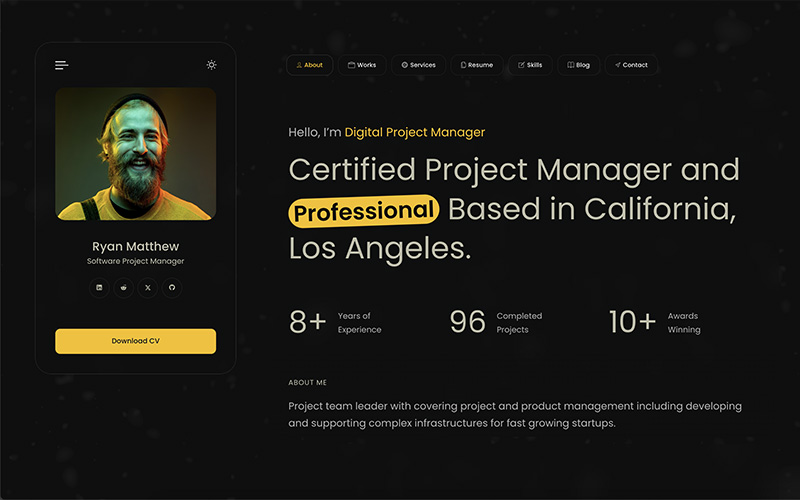
Task: Toggle the light/dark theme sun icon
Action: pyautogui.click(x=211, y=65)
